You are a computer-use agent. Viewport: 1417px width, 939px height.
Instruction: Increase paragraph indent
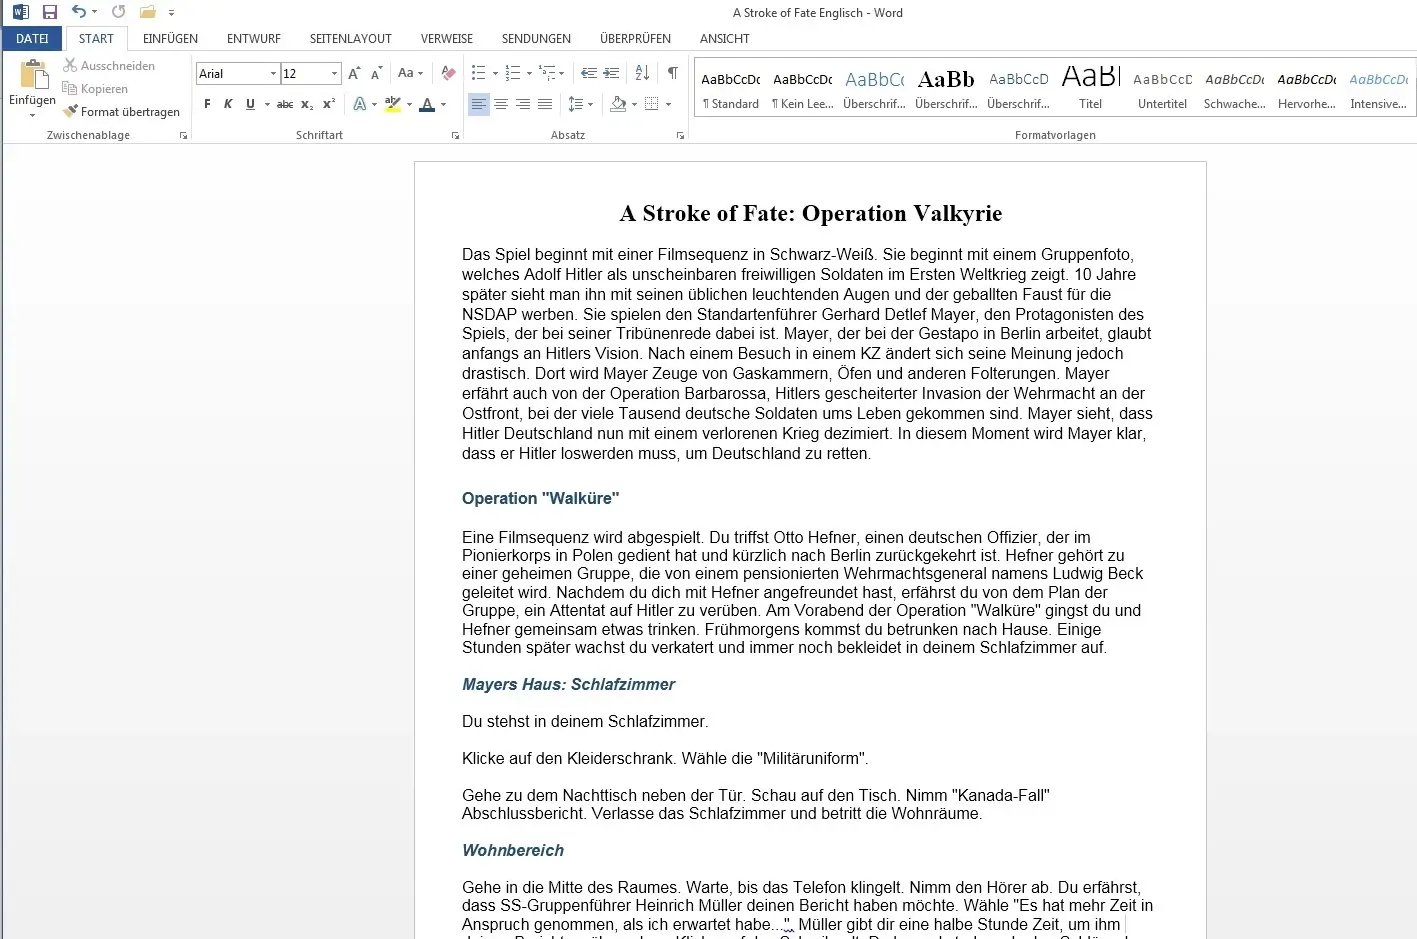point(611,73)
